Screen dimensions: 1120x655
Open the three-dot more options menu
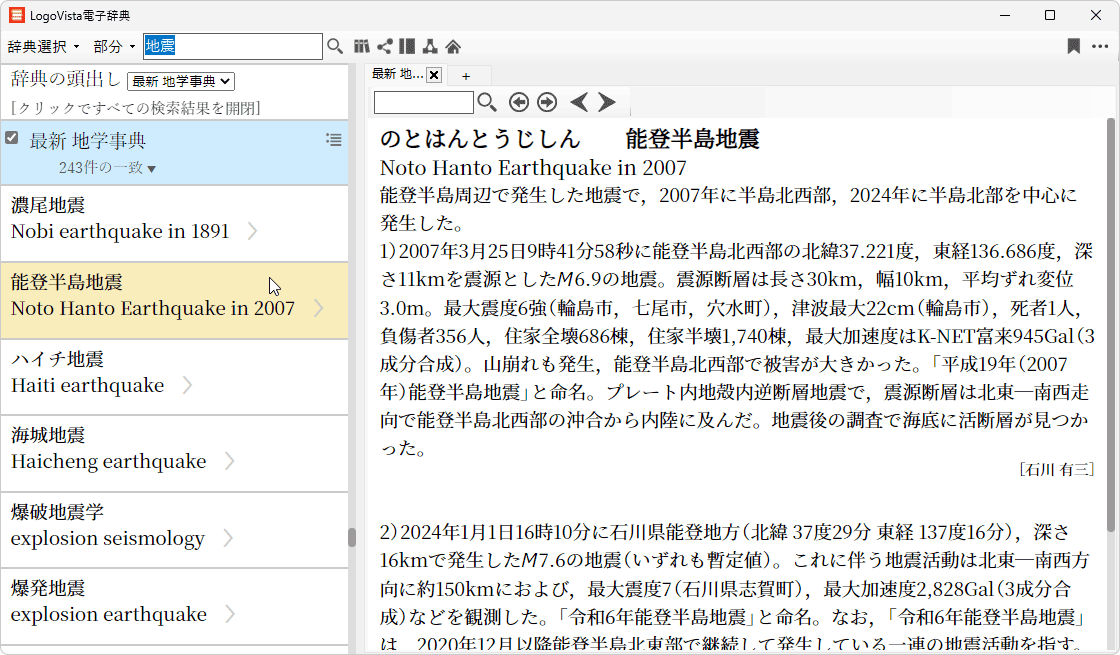[x=1100, y=46]
